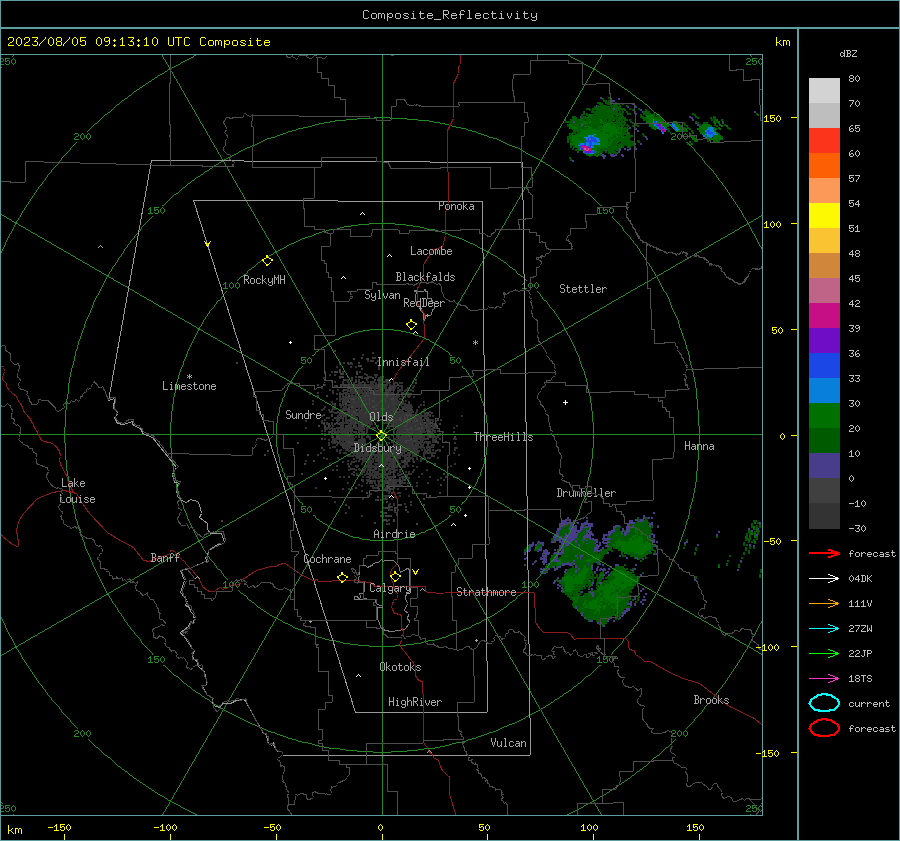Click the yellow diamond marker below RedDeer
Viewport: 900px width, 841px height.
[x=411, y=325]
